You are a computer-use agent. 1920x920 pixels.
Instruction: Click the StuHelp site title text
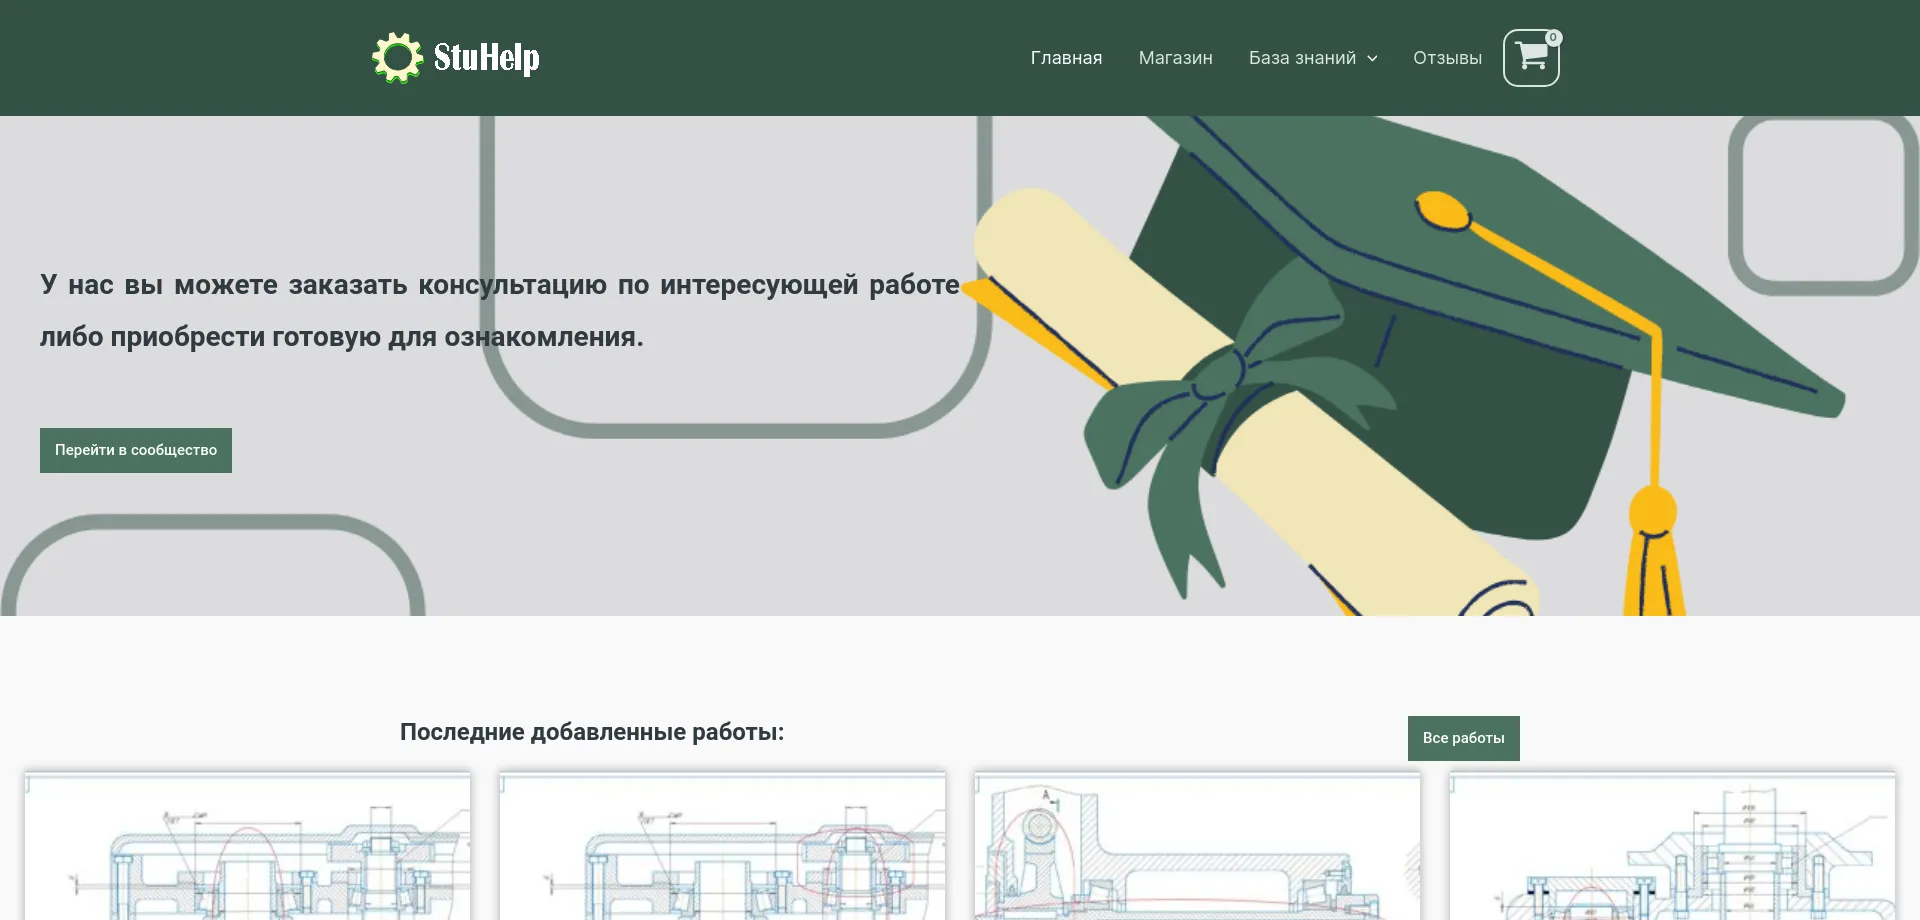(x=487, y=57)
